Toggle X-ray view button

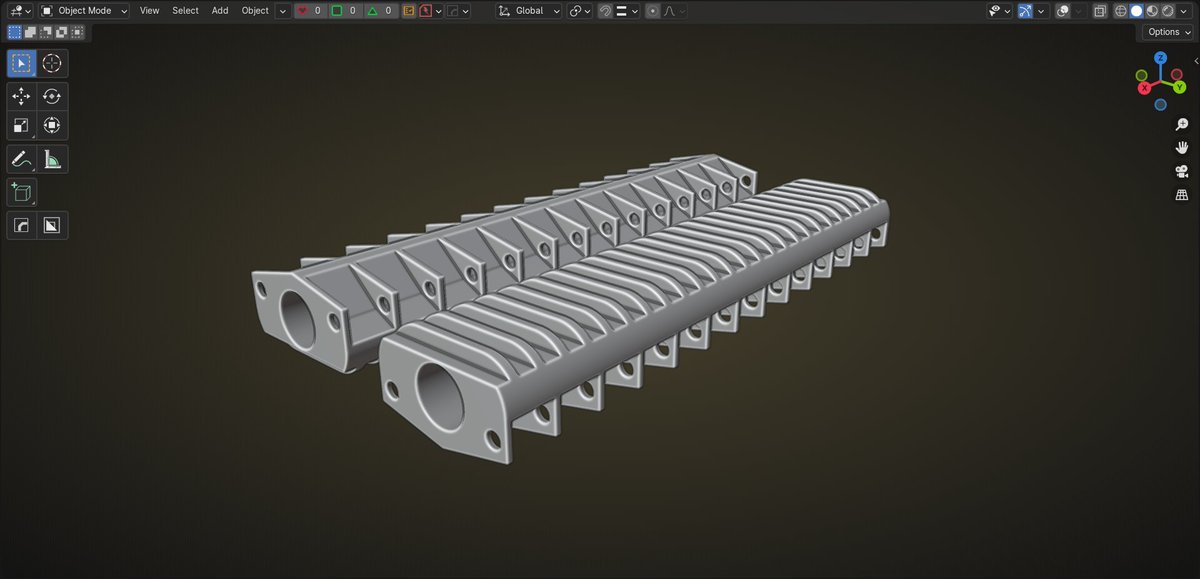coord(1100,10)
